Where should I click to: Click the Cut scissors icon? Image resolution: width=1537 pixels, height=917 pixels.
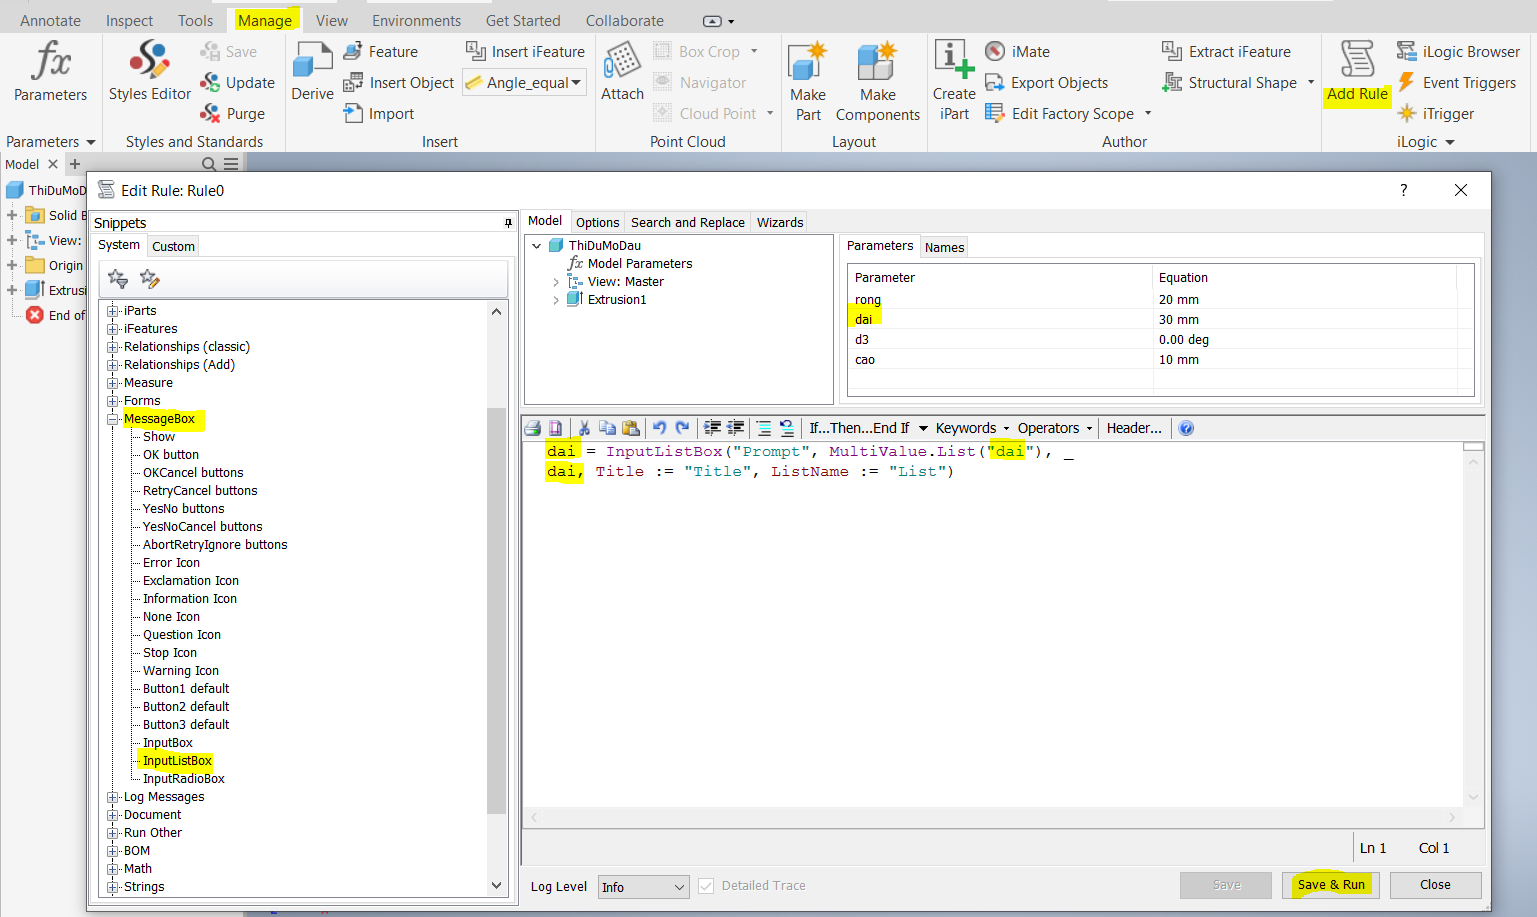[584, 428]
